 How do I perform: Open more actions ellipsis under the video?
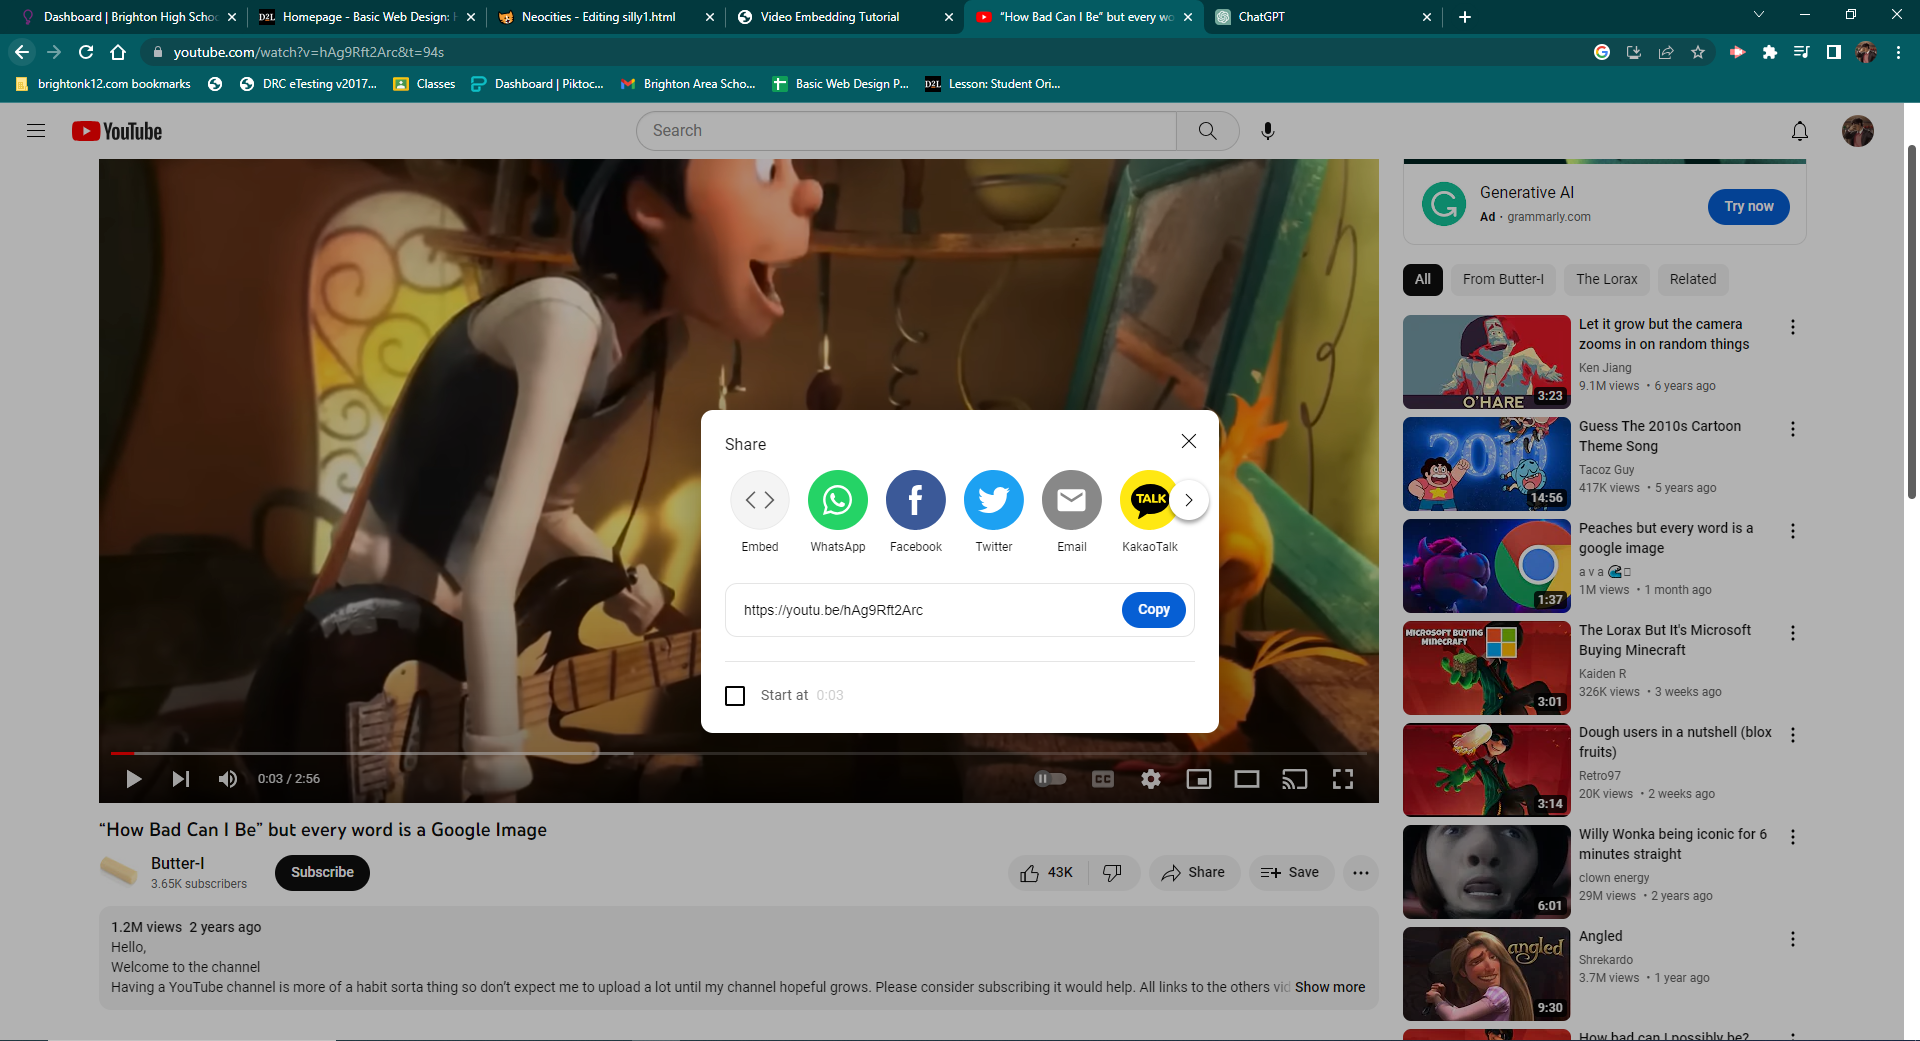pos(1361,873)
